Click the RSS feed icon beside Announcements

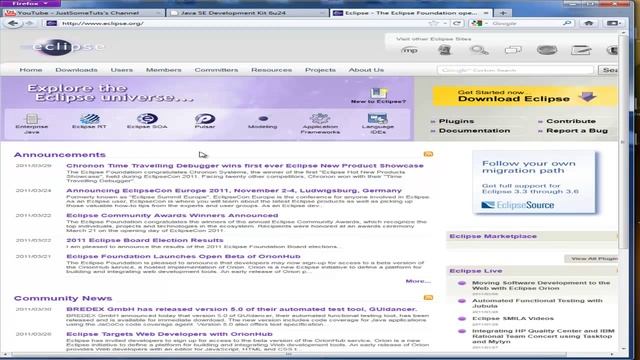coord(428,154)
